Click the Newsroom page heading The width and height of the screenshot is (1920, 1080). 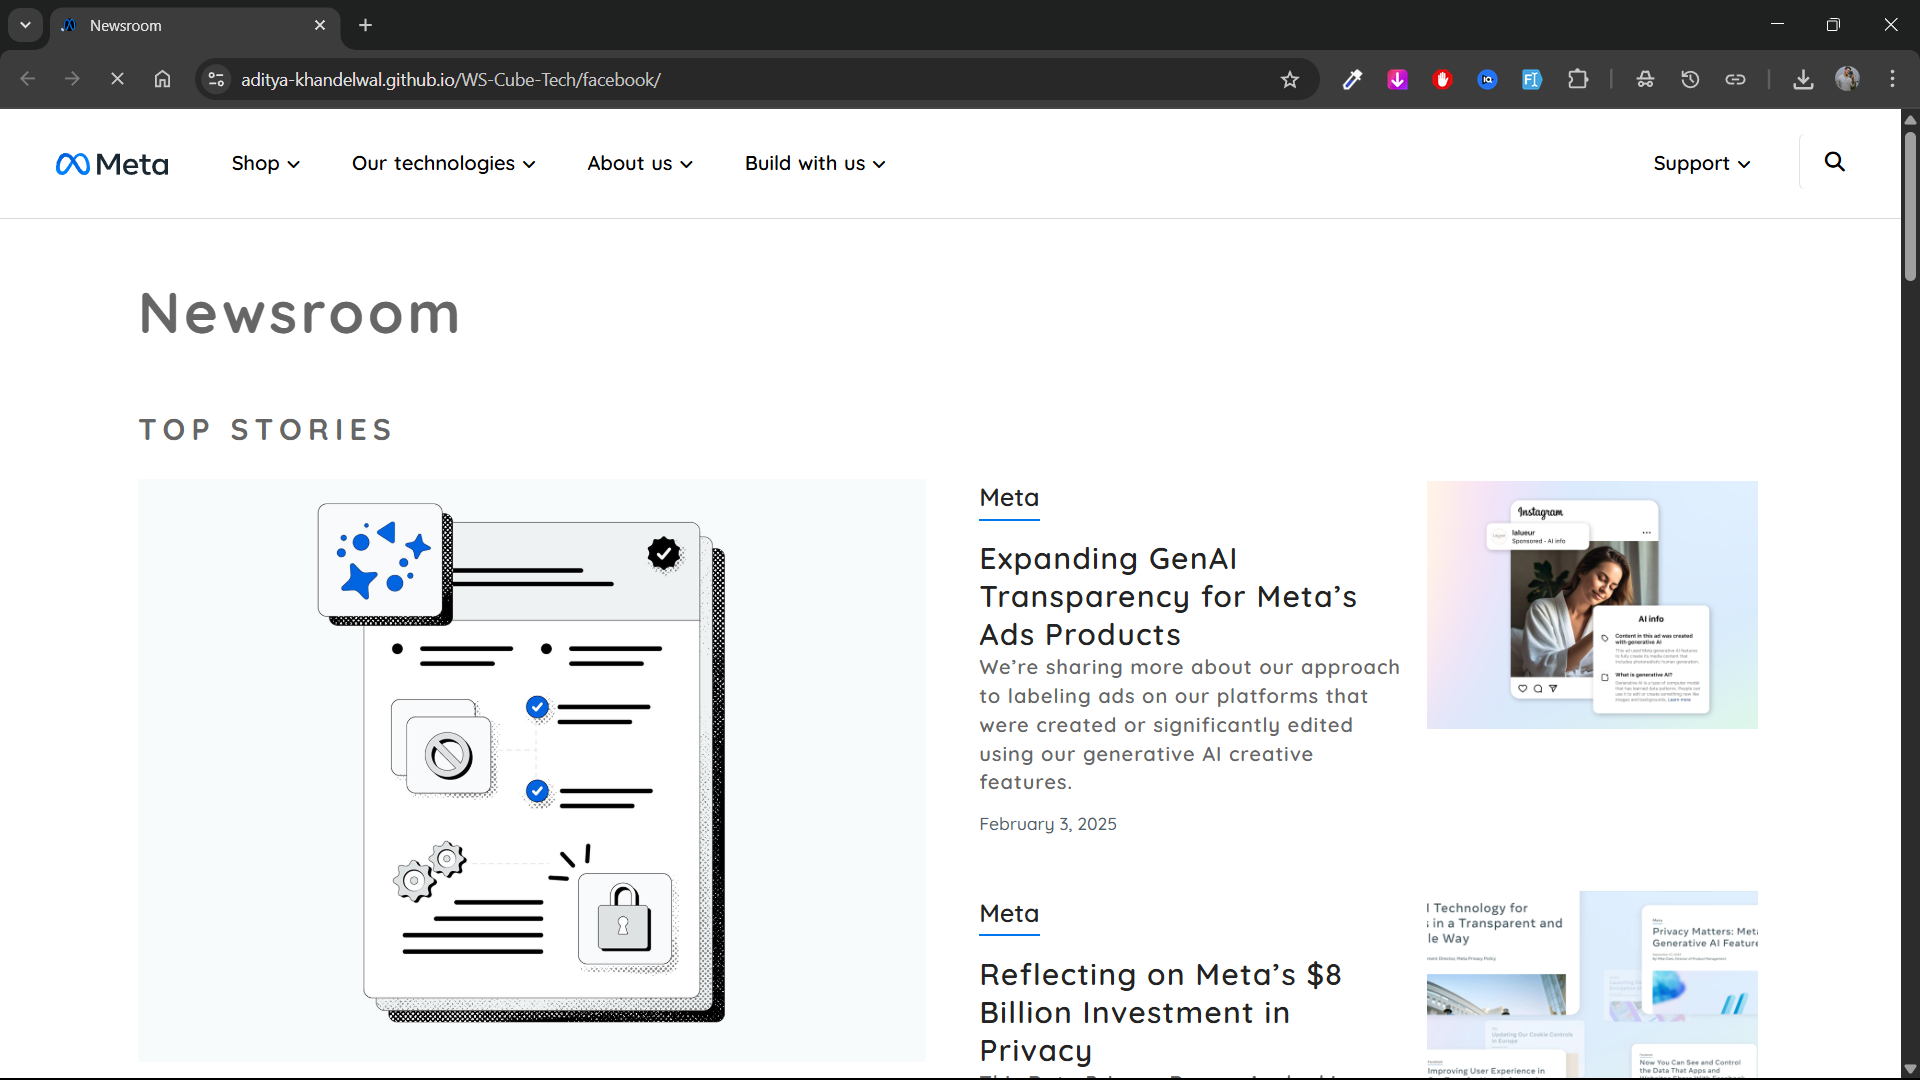pos(300,314)
